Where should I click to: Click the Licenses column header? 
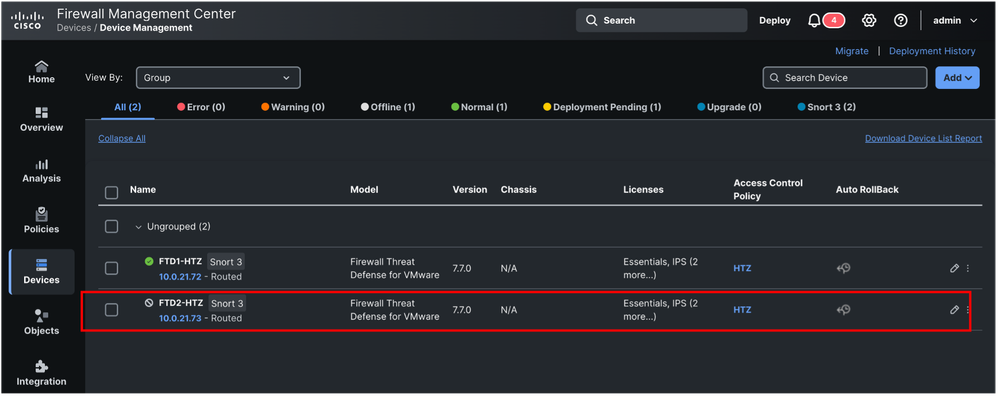pyautogui.click(x=643, y=190)
